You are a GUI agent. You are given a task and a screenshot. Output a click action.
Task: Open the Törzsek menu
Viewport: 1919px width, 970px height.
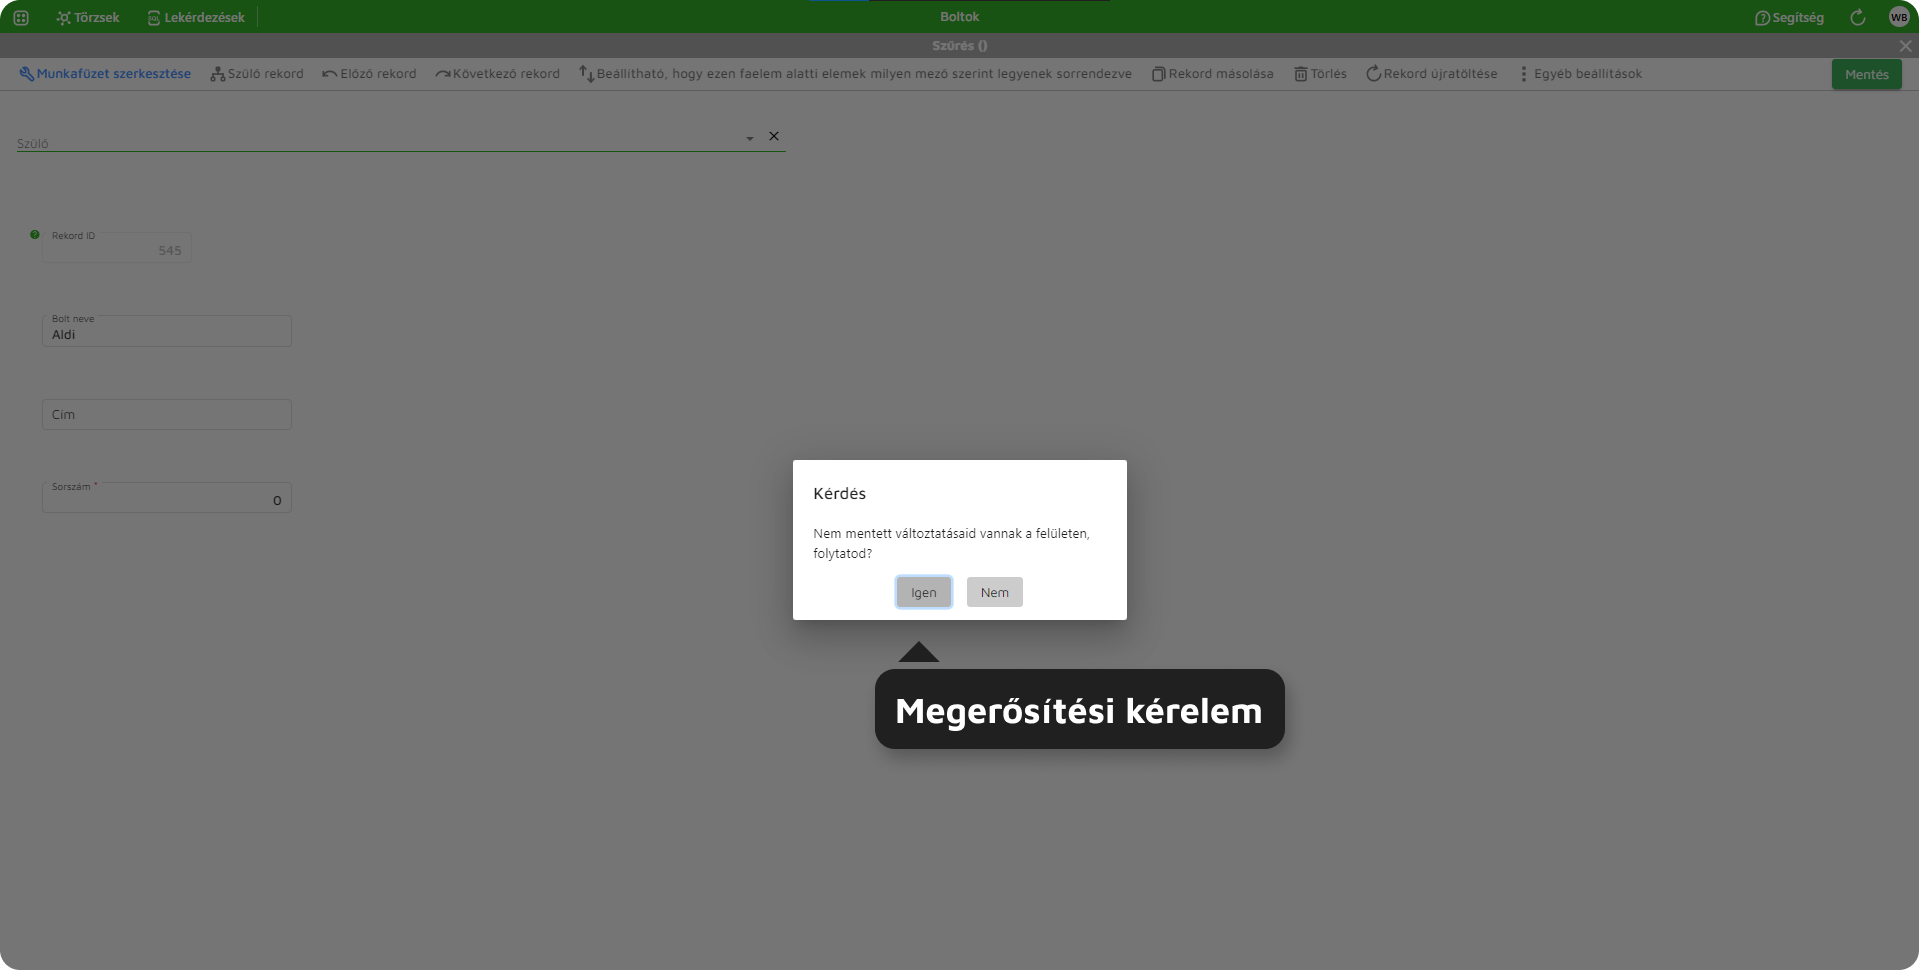pyautogui.click(x=88, y=17)
